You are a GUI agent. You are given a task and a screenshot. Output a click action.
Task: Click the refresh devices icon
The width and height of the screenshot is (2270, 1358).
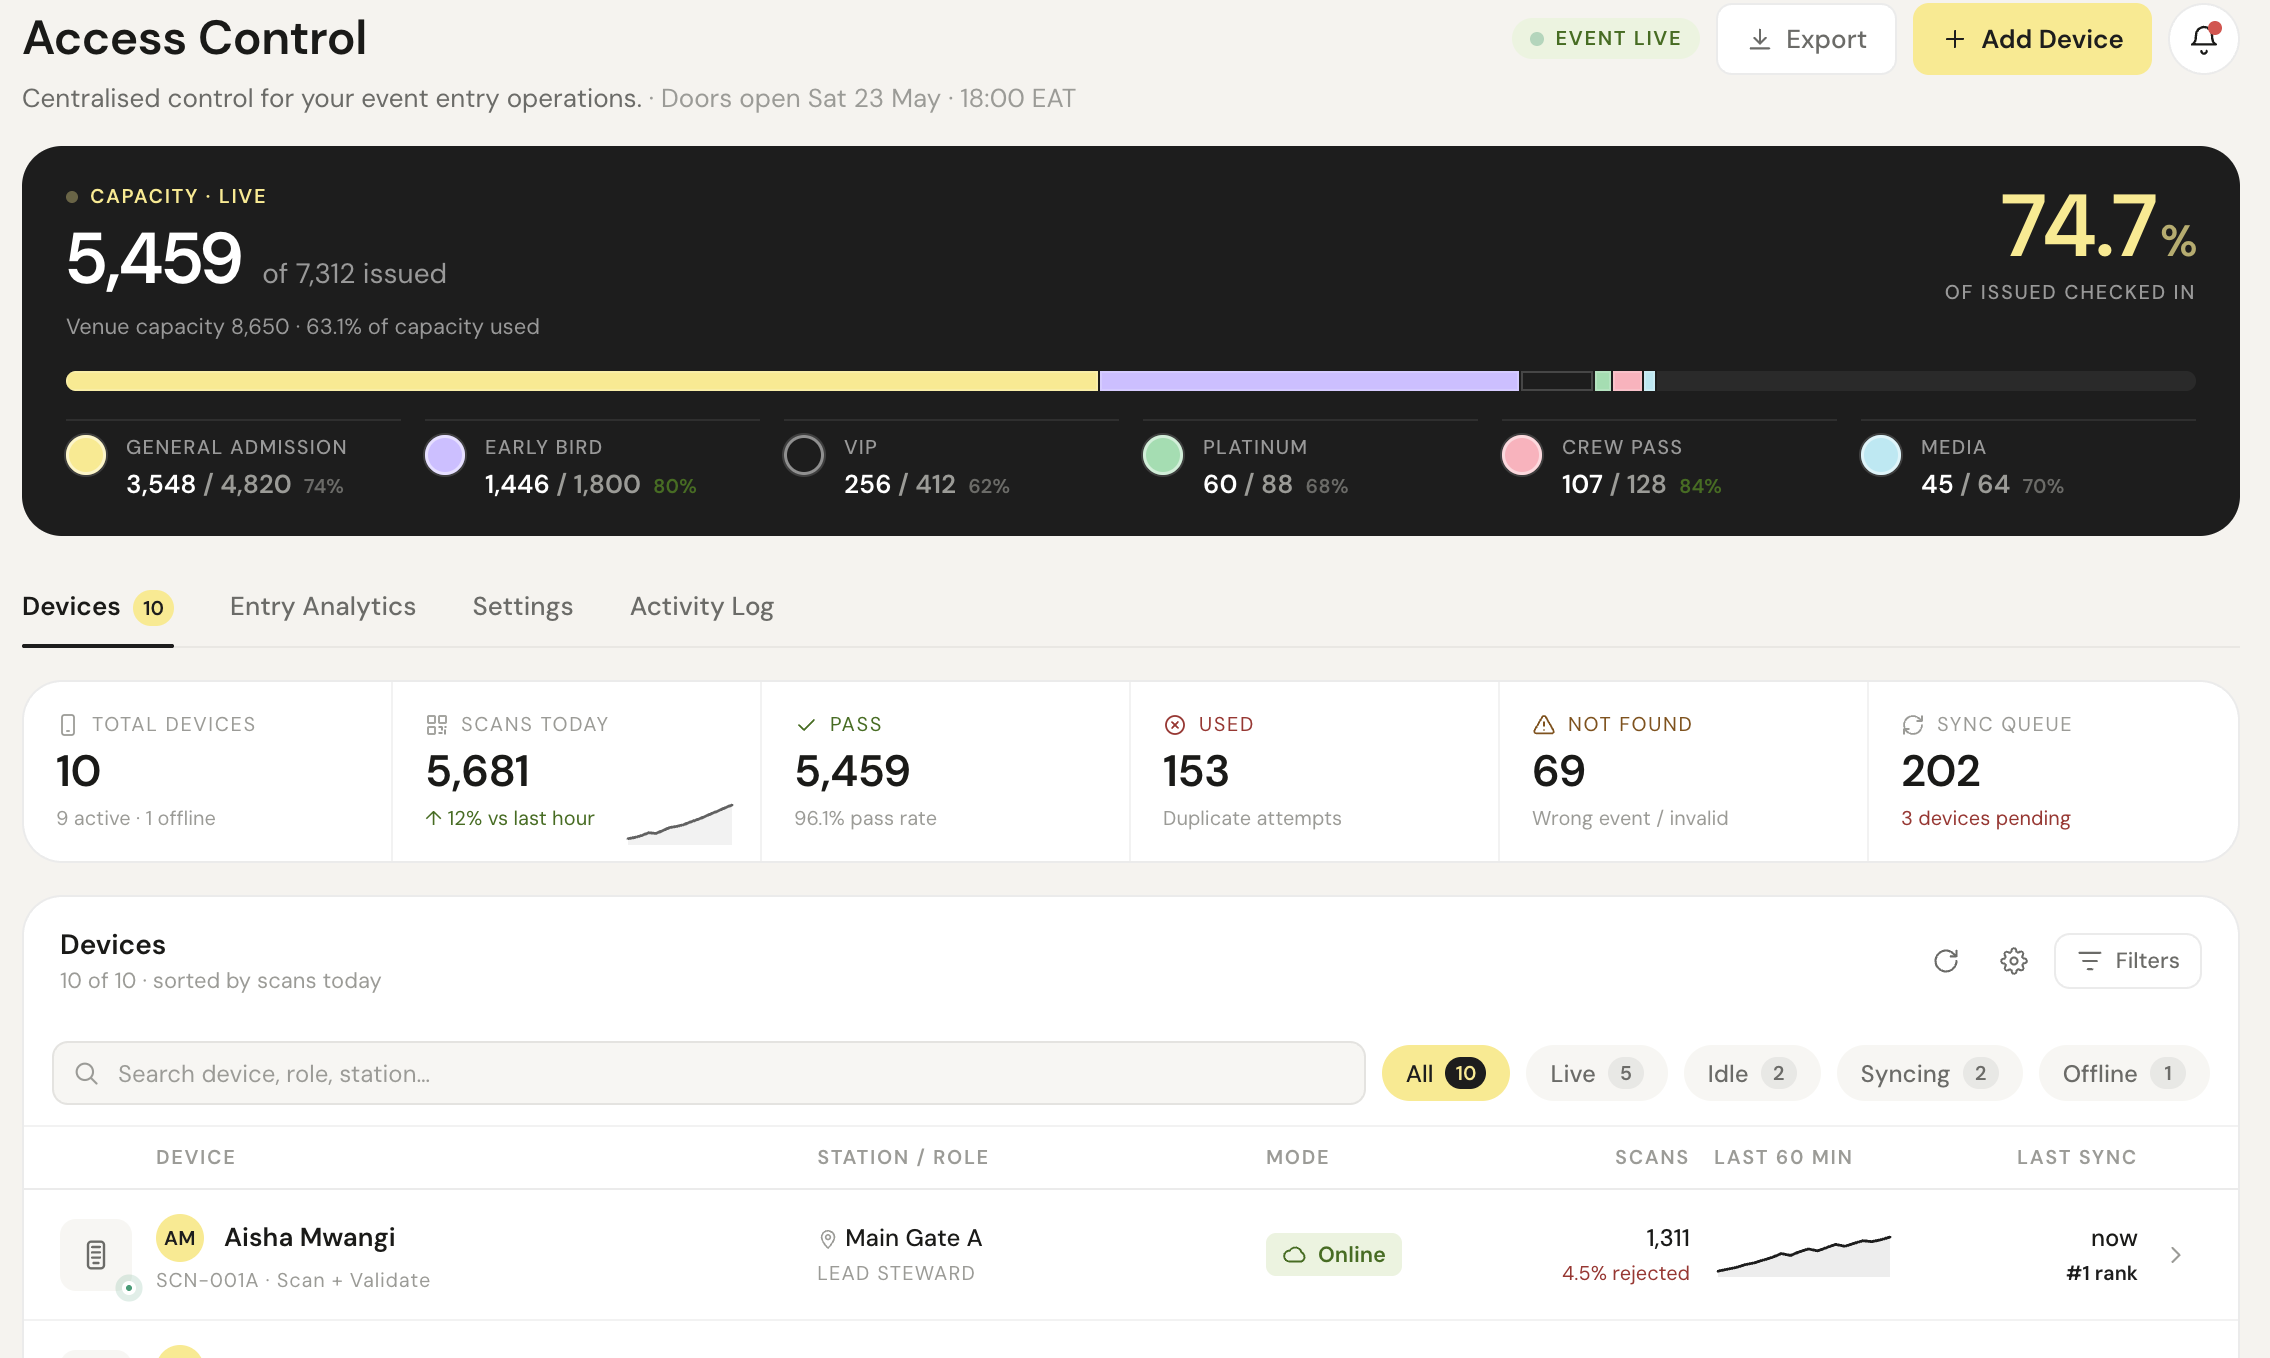(1946, 961)
